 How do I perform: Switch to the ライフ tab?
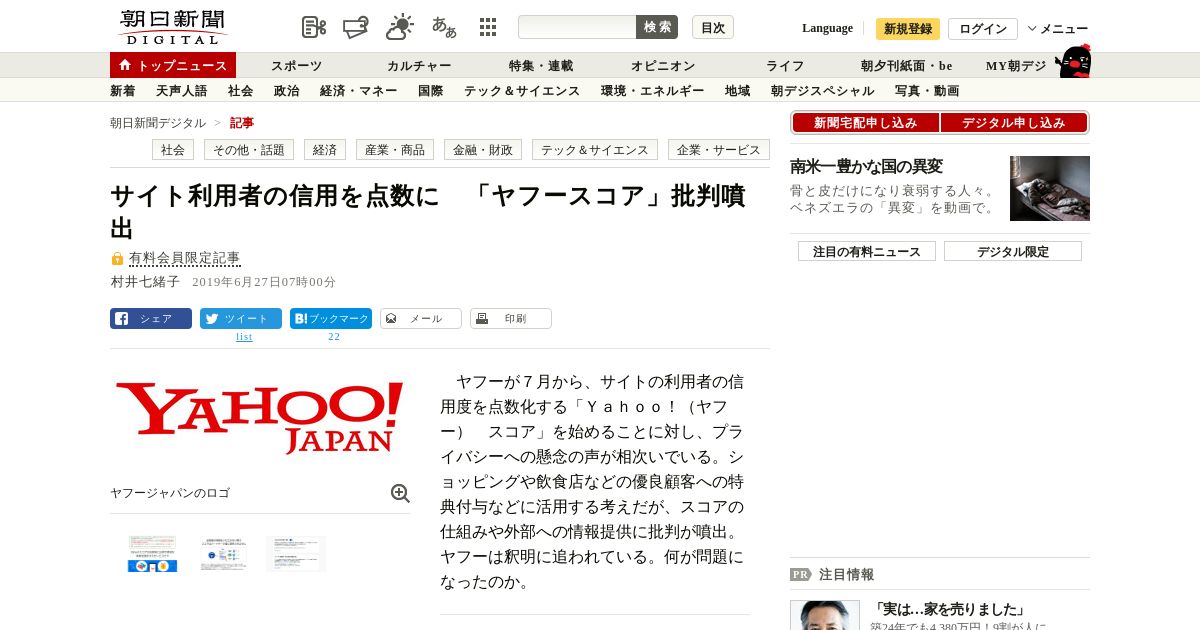coord(785,65)
